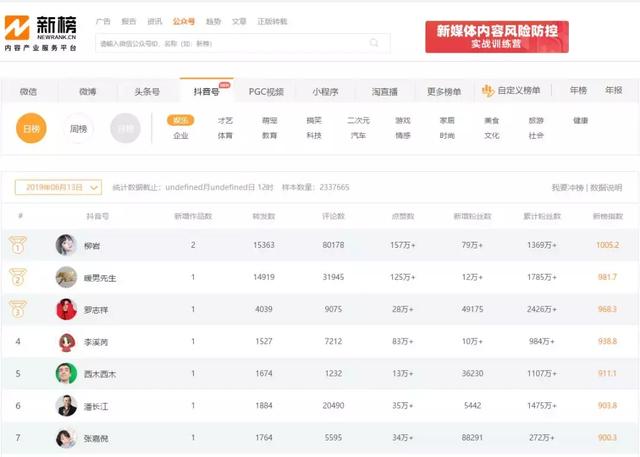
Task: Open 潘长江's avatar
Action: [66, 406]
